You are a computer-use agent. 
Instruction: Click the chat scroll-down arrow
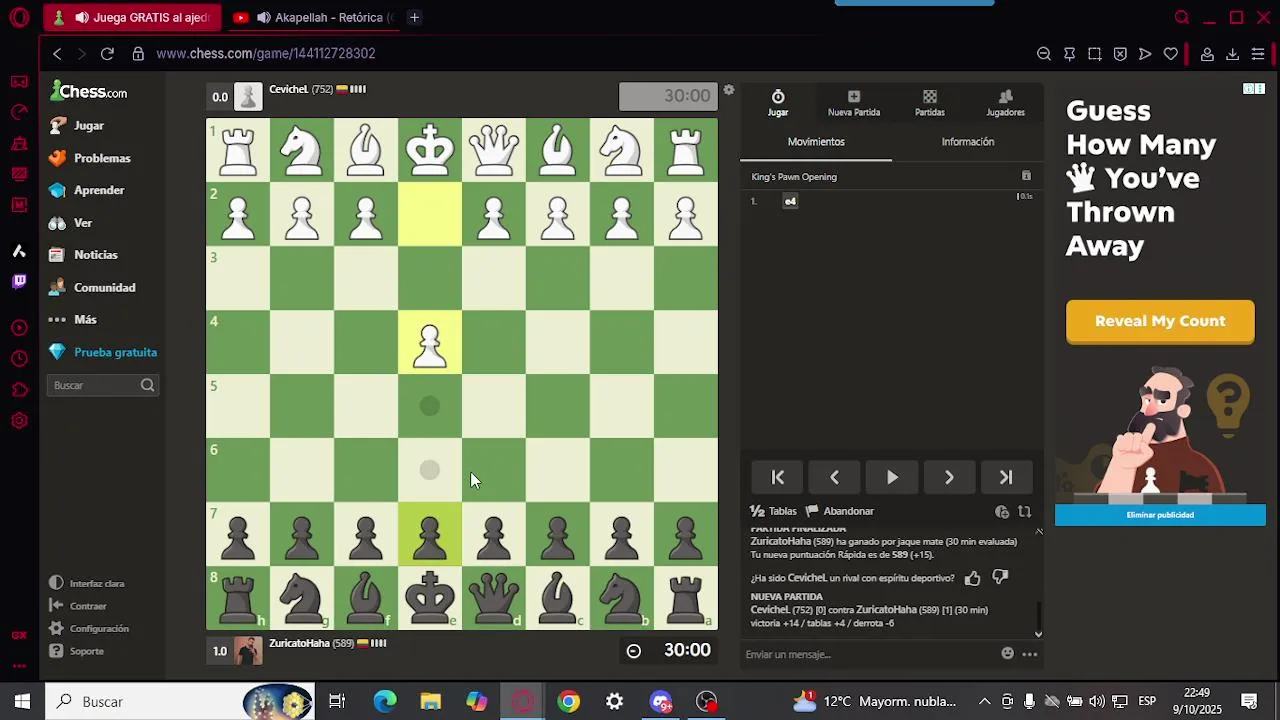pos(1038,633)
